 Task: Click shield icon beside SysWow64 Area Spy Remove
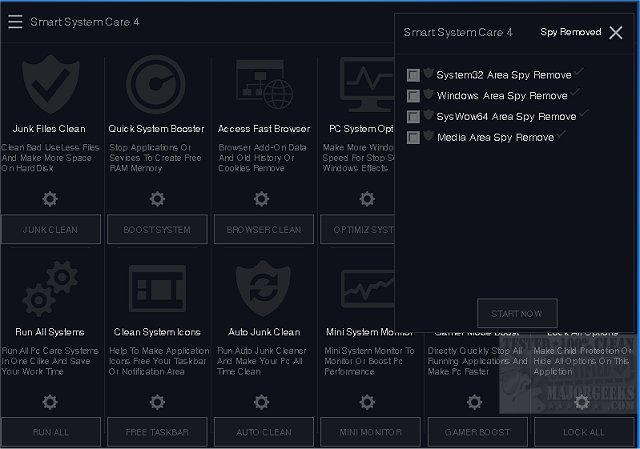coord(428,115)
